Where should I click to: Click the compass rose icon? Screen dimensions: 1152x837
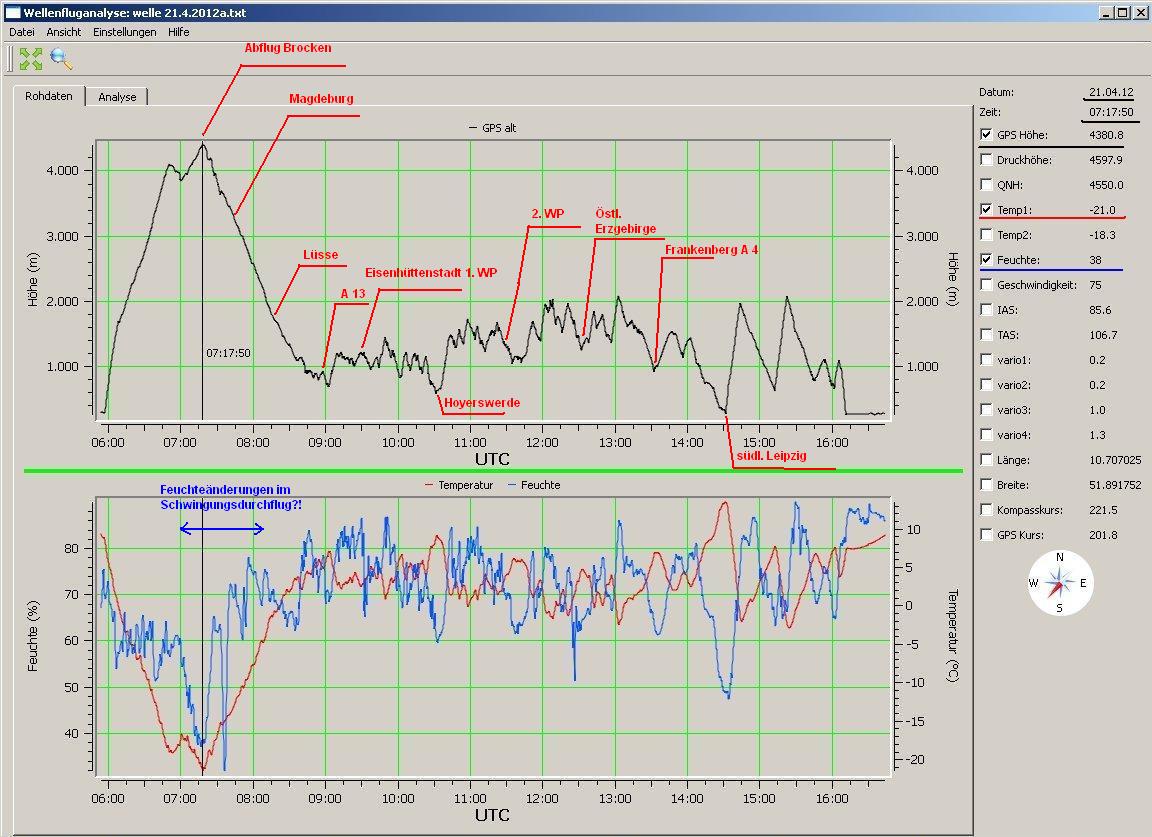1060,583
